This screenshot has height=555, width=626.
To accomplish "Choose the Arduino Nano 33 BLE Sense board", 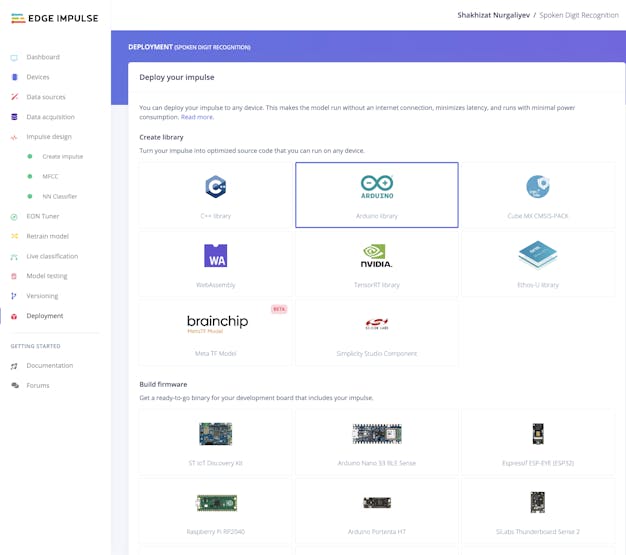I will (377, 434).
